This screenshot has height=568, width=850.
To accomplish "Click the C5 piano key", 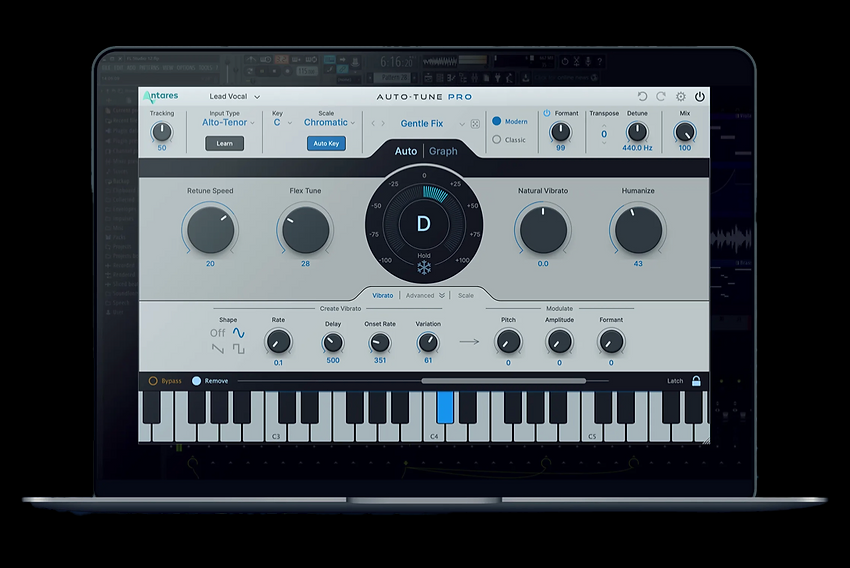I will [592, 433].
